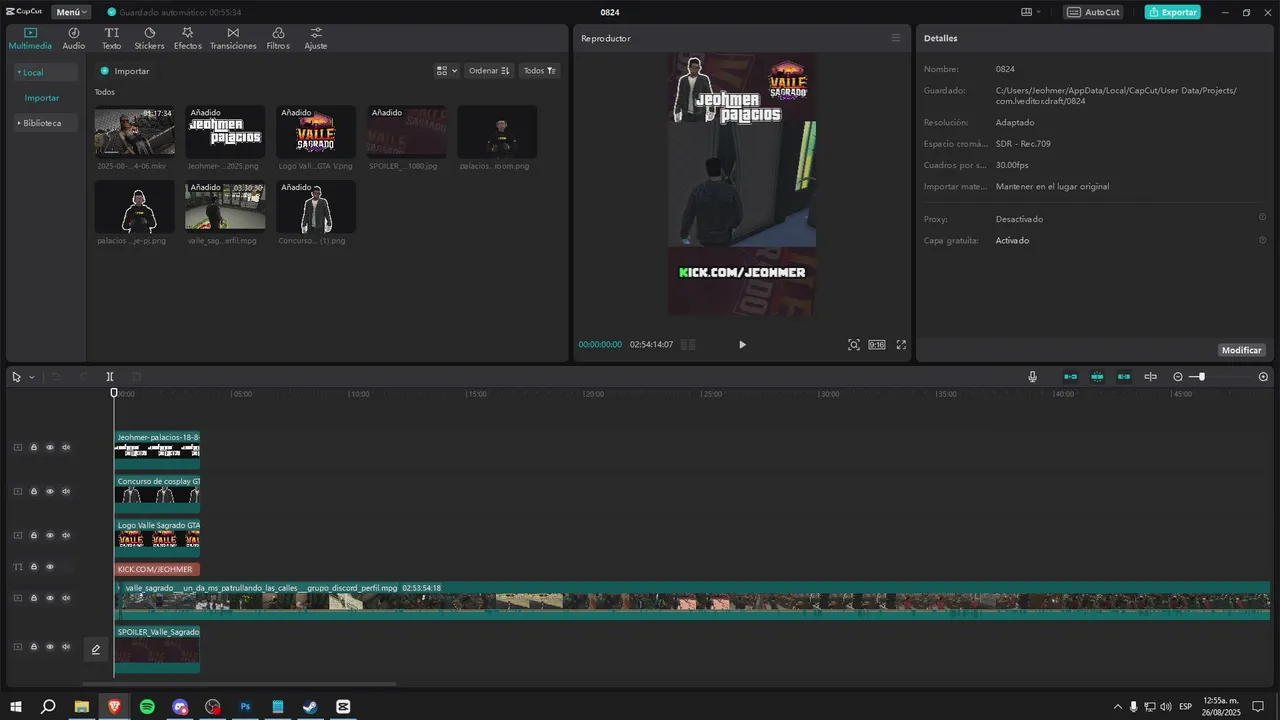Open the layout selector dropdown in title bar

tap(1031, 12)
